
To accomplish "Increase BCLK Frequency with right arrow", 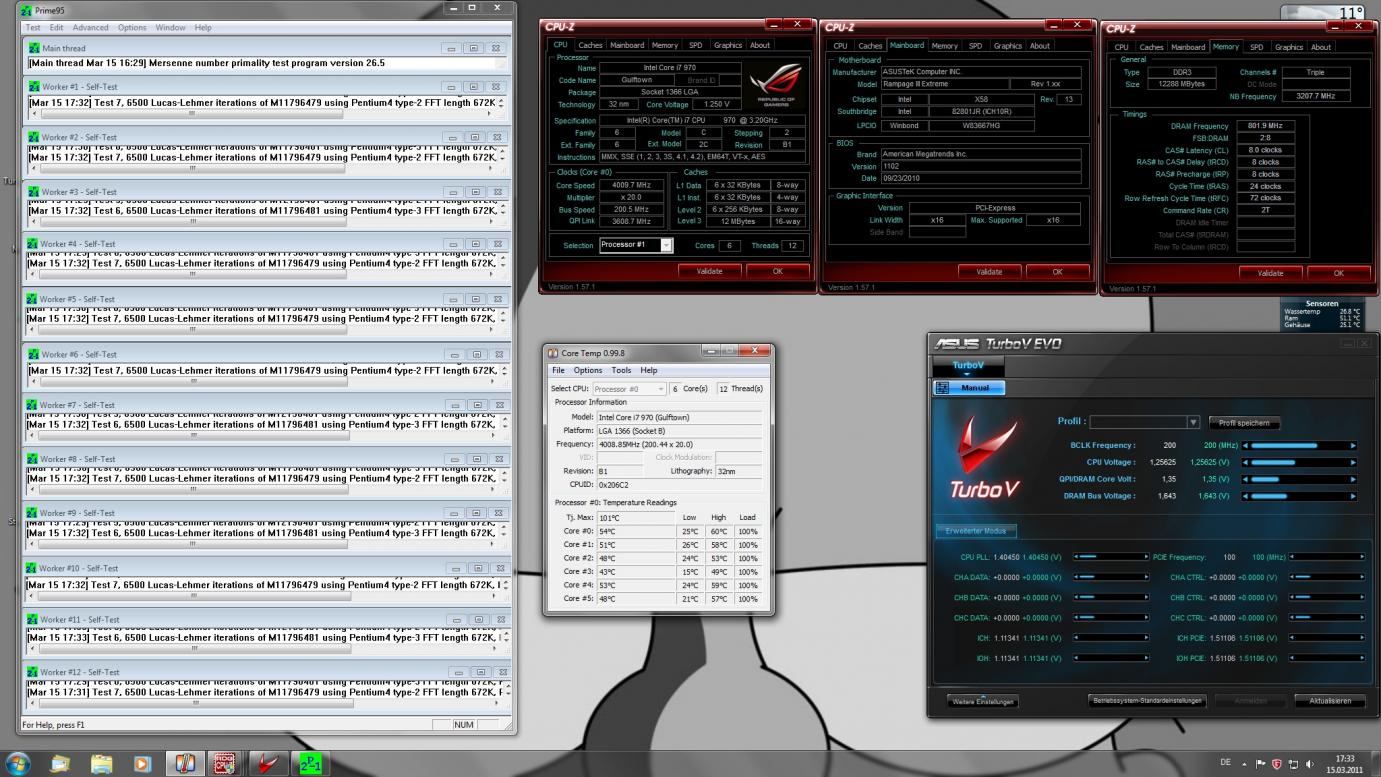I will point(1353,446).
